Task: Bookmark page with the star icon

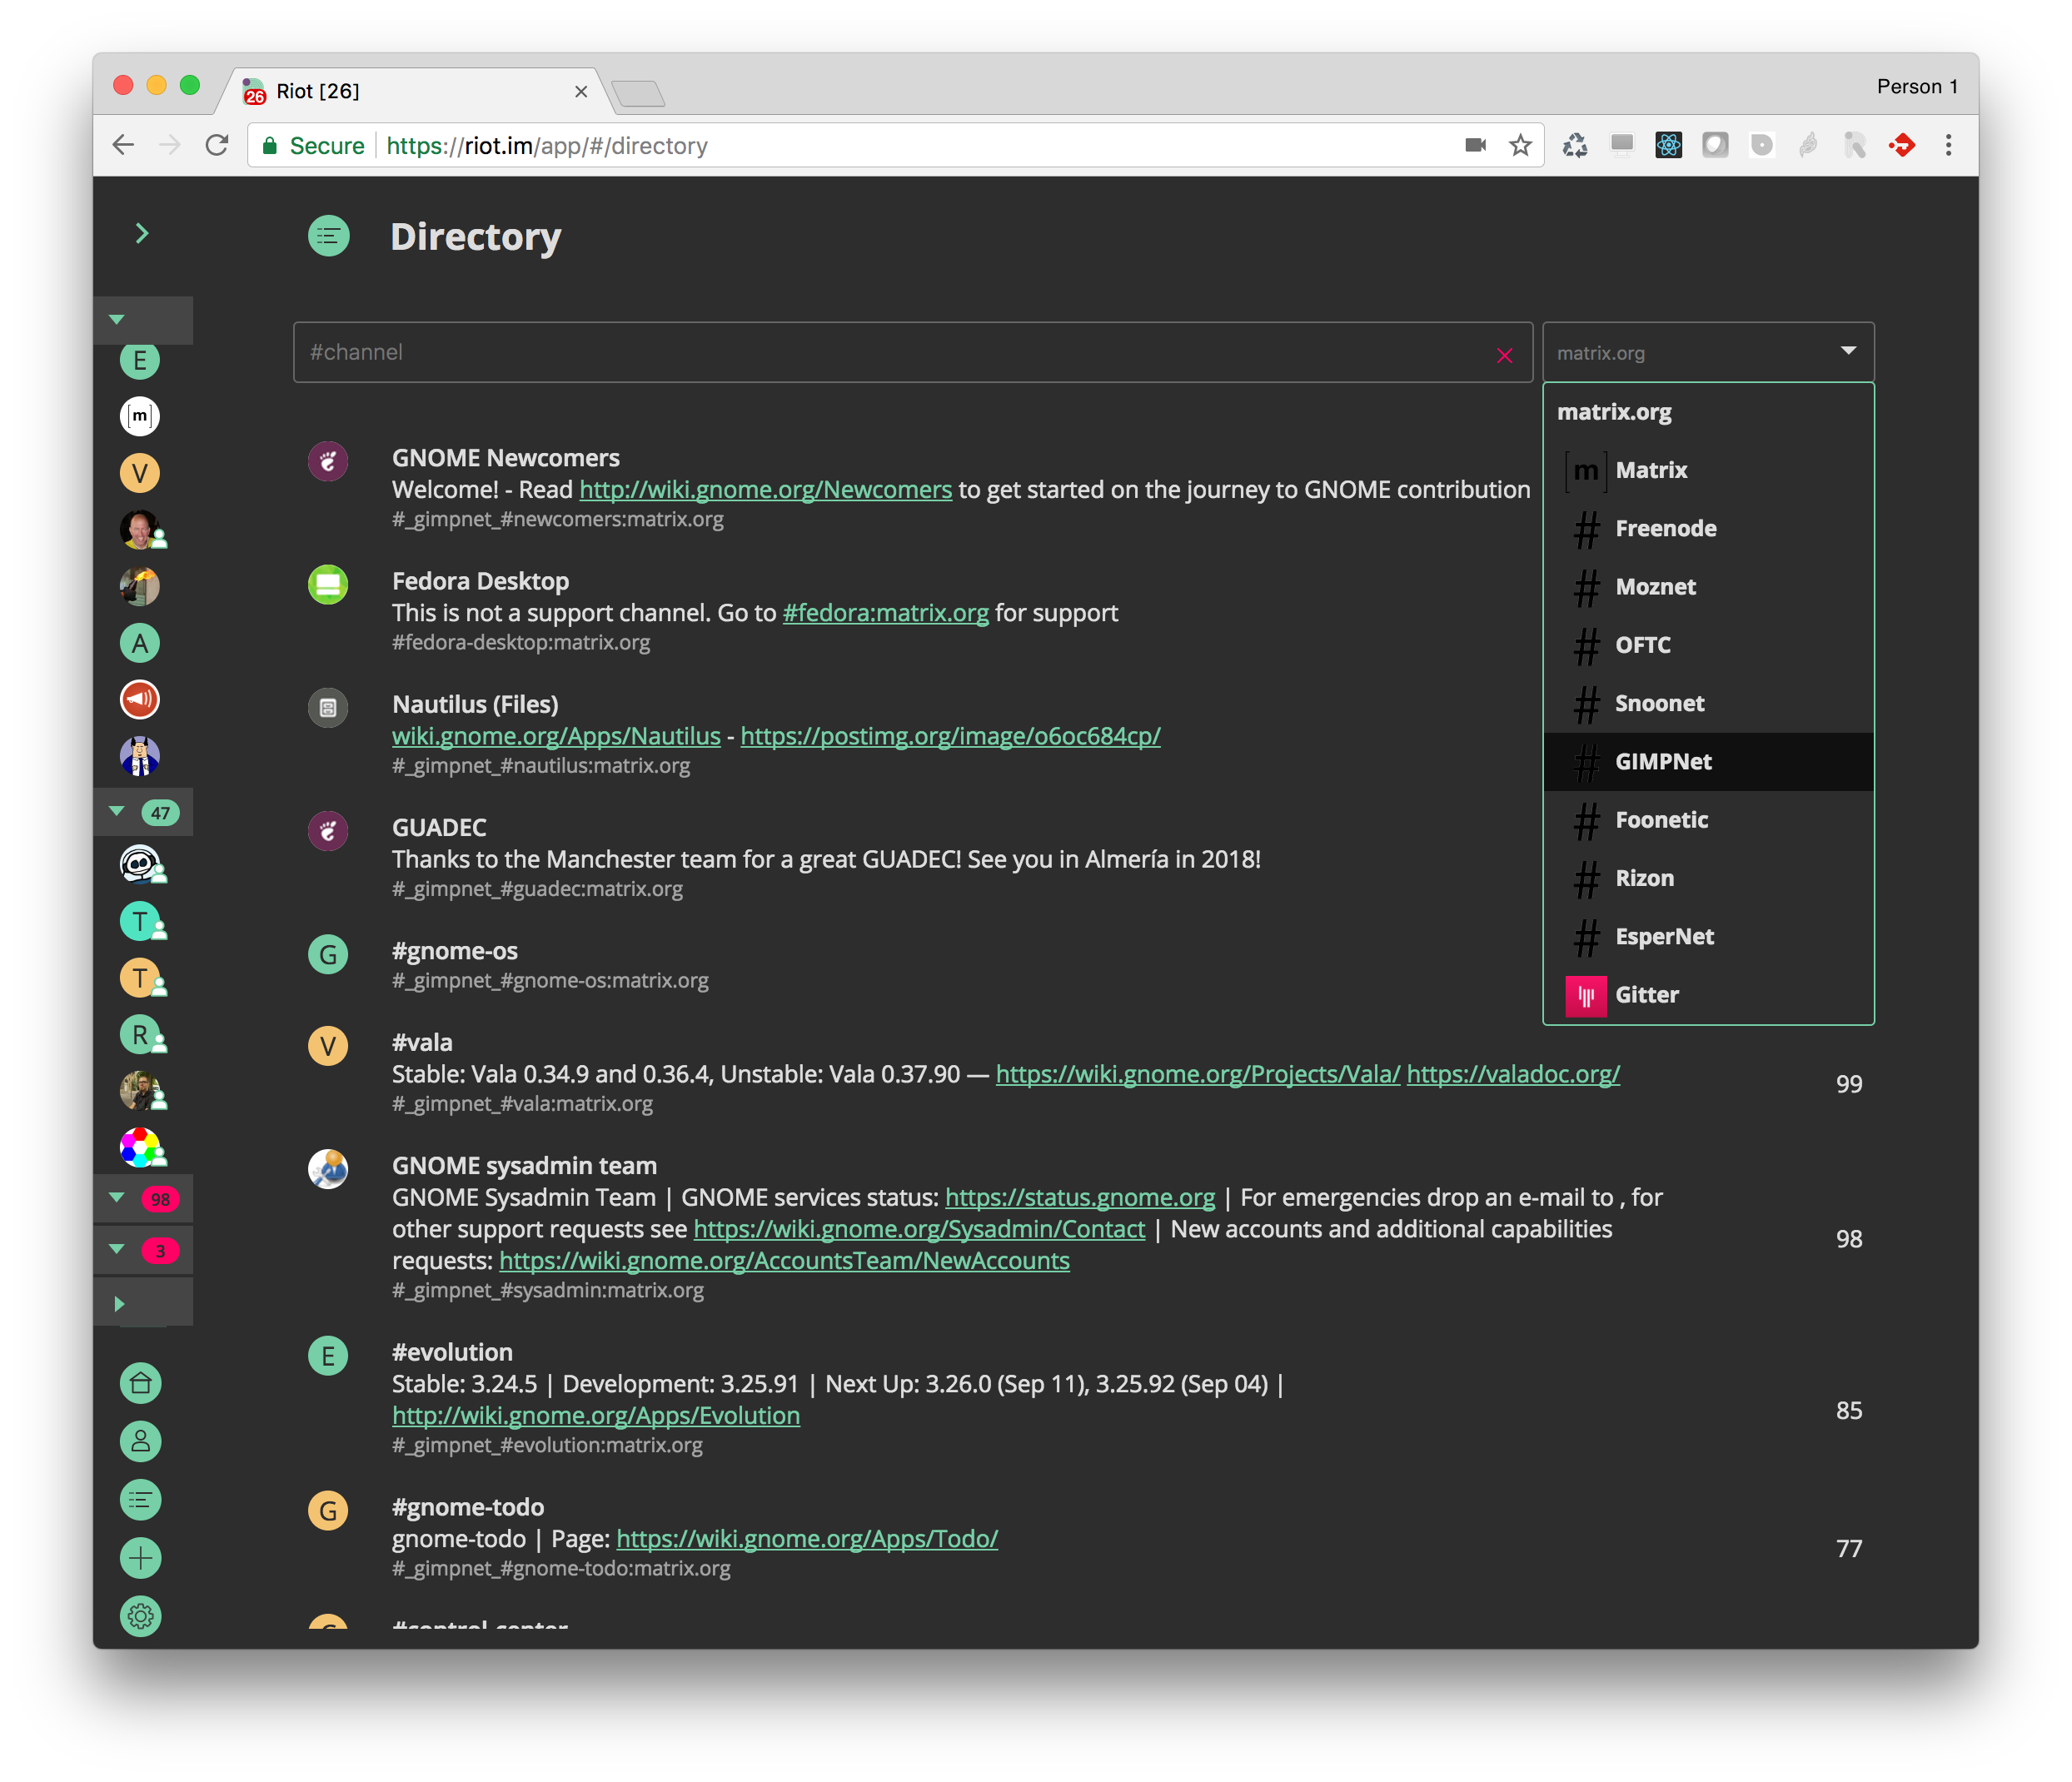Action: click(x=1520, y=146)
